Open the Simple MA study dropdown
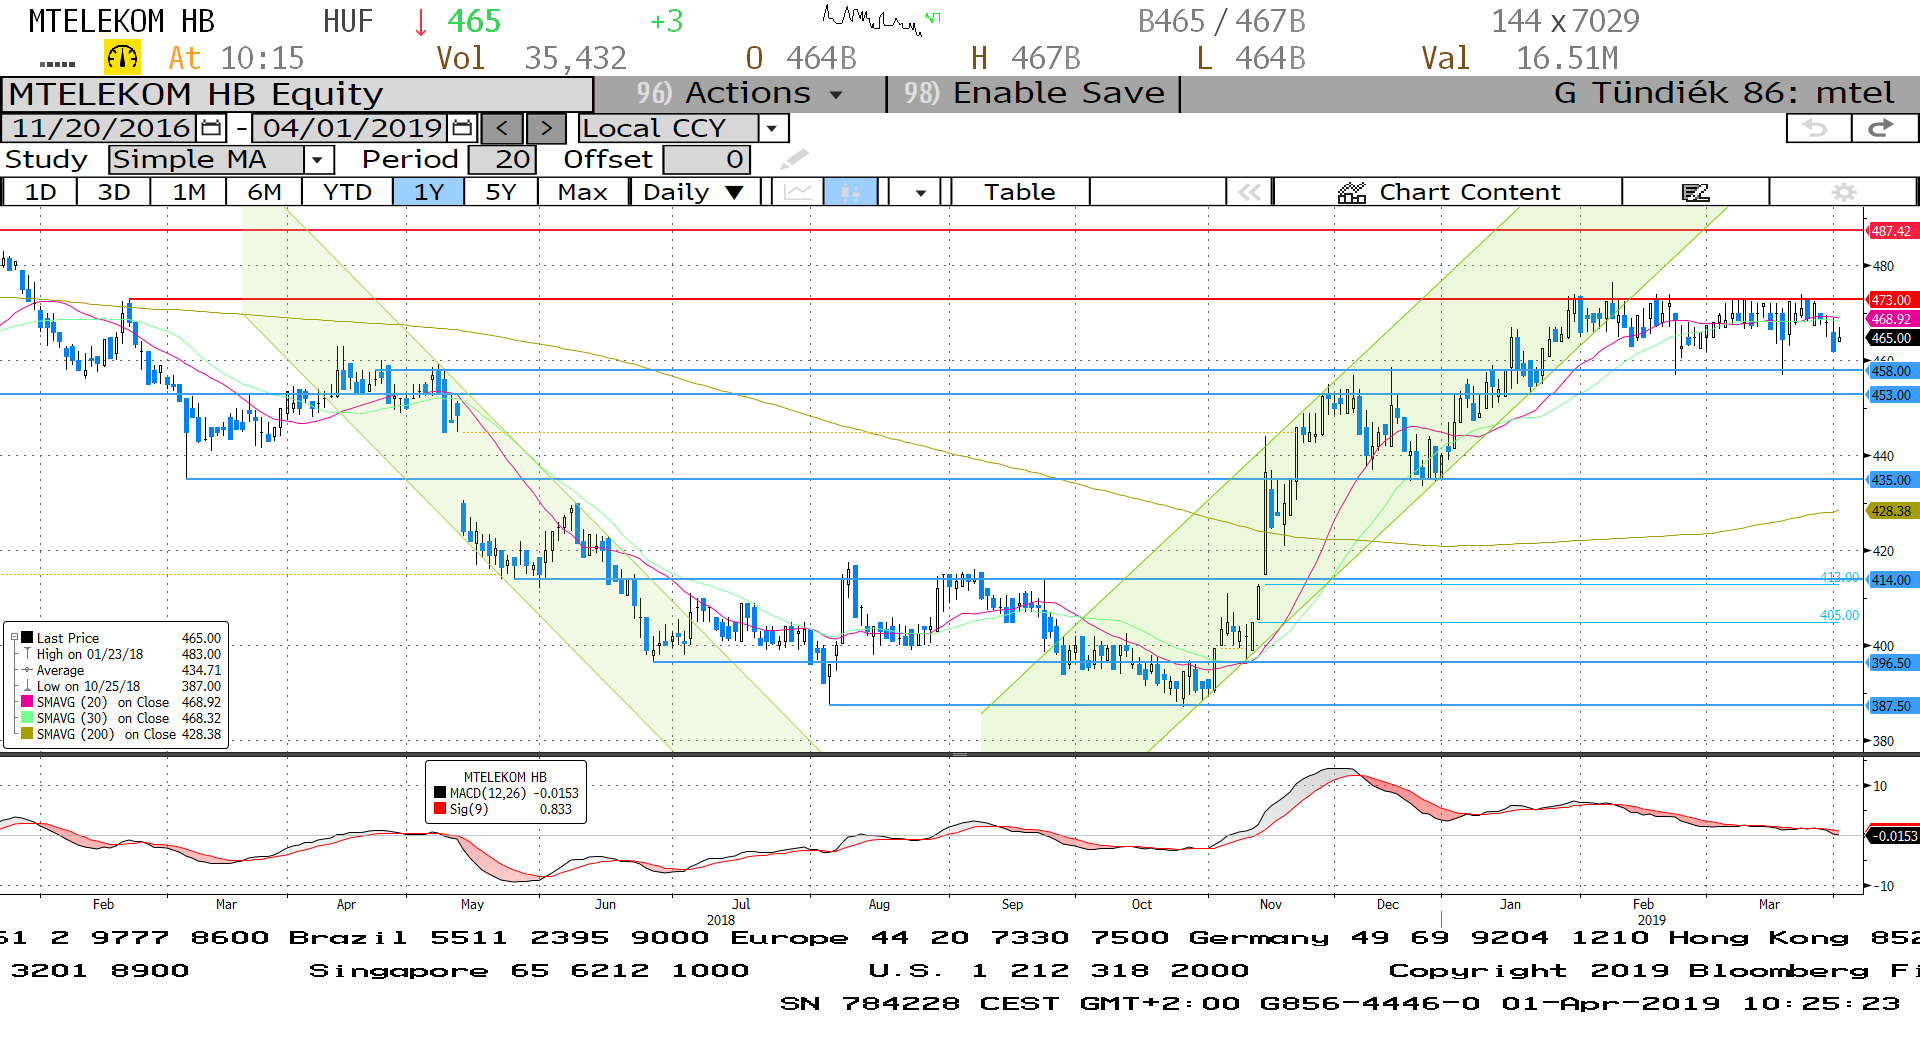The height and width of the screenshot is (1039, 1920). (x=318, y=159)
